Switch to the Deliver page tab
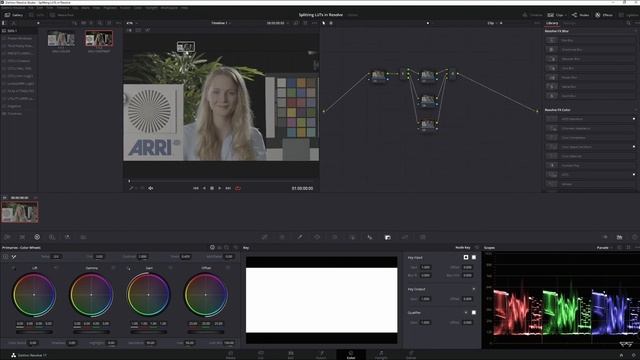 pyautogui.click(x=411, y=354)
